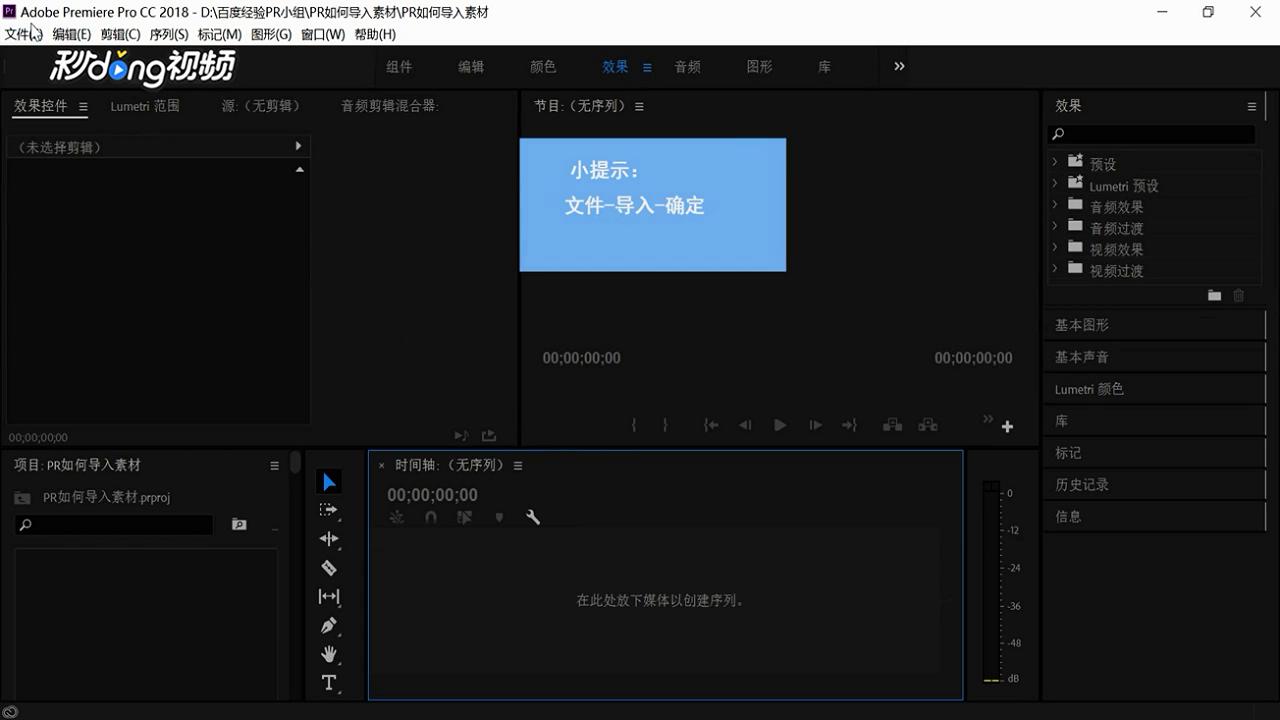The height and width of the screenshot is (720, 1280).
Task: Select the Track Select Forward tool
Action: coord(329,510)
